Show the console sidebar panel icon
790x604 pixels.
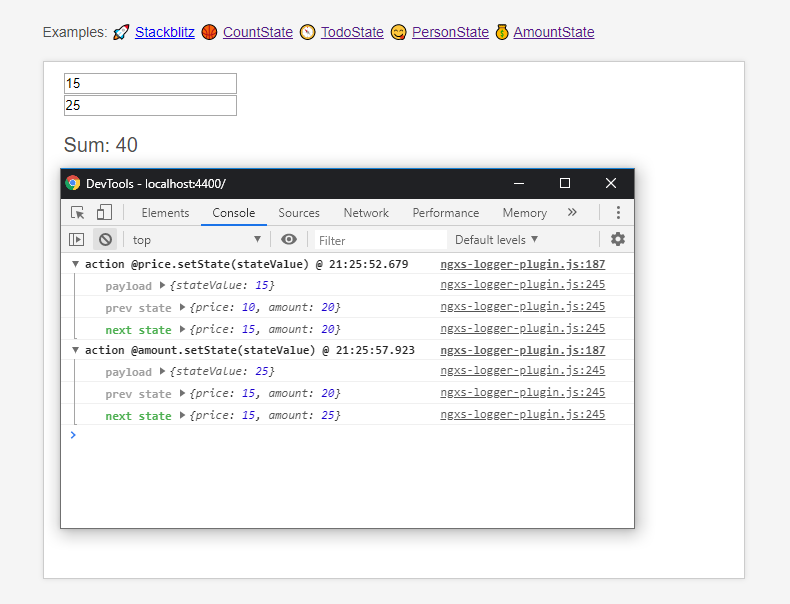(76, 240)
